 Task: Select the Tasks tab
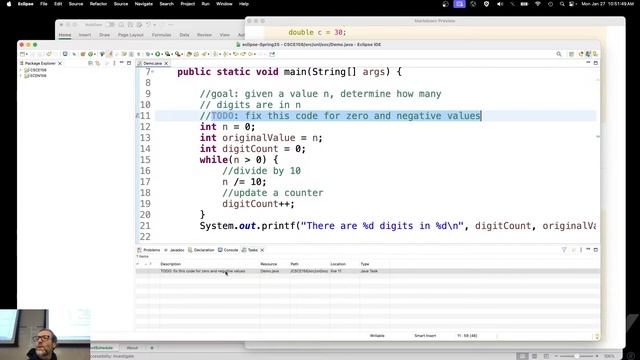tap(250, 250)
